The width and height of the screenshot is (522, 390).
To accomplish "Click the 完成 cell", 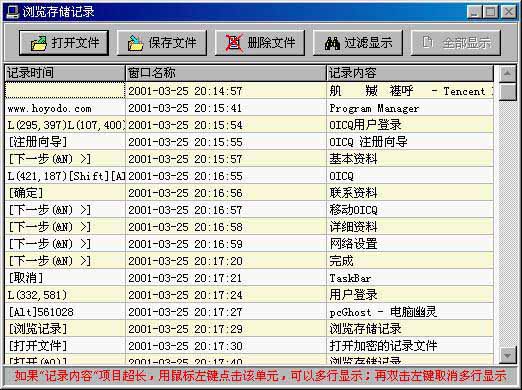I will coord(410,261).
